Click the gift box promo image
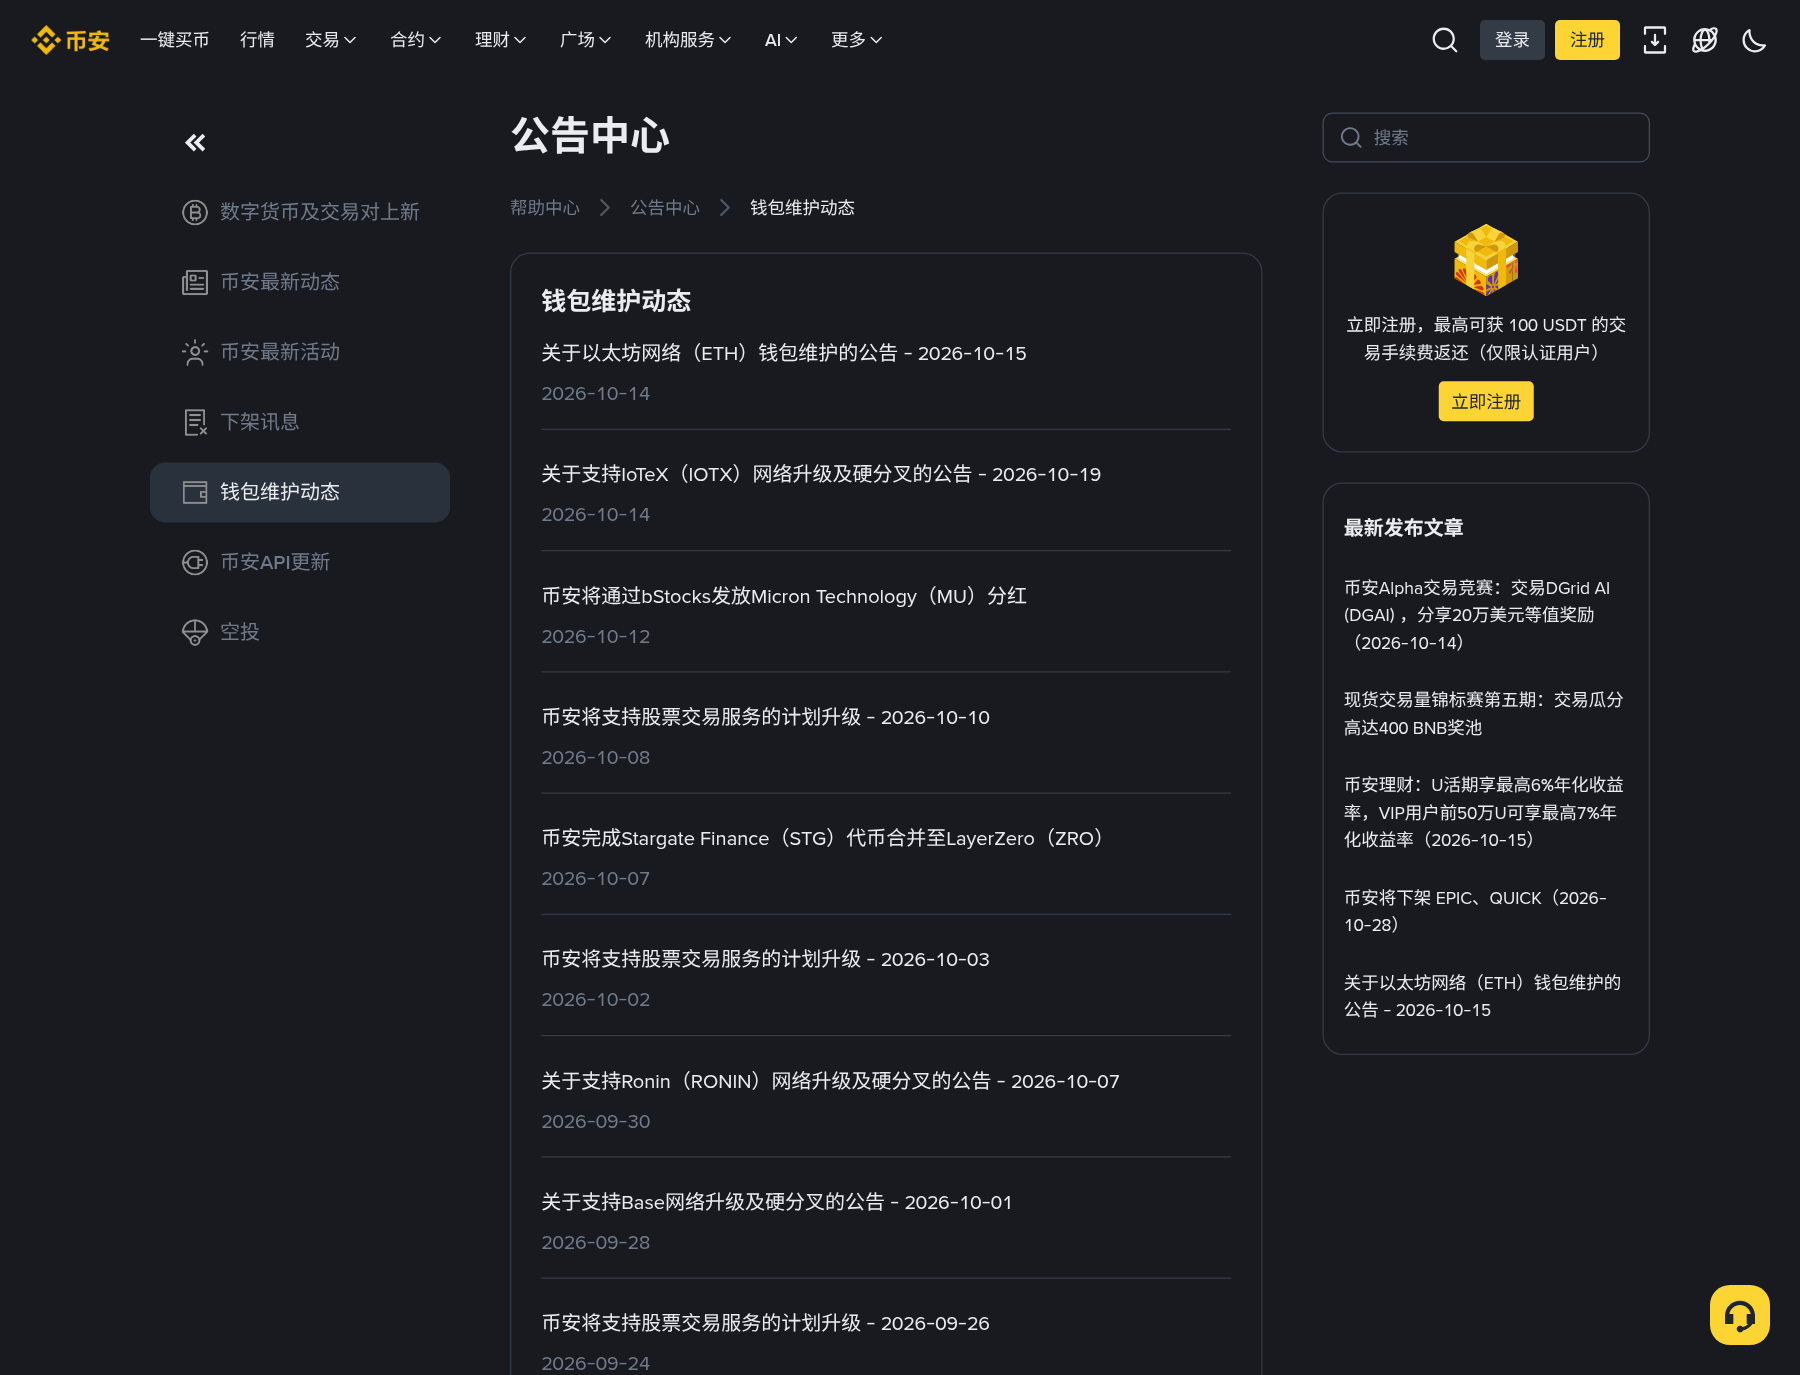1800x1375 pixels. 1485,260
